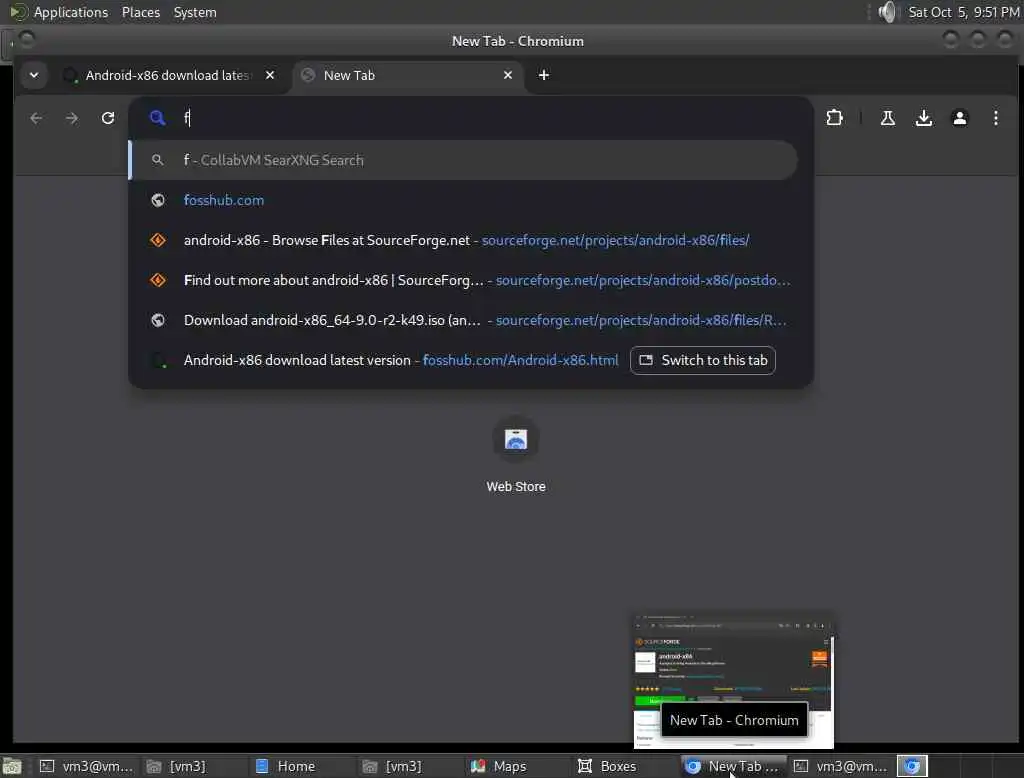Image resolution: width=1024 pixels, height=778 pixels.
Task: Close the Android-x86 download tab
Action: 270,75
